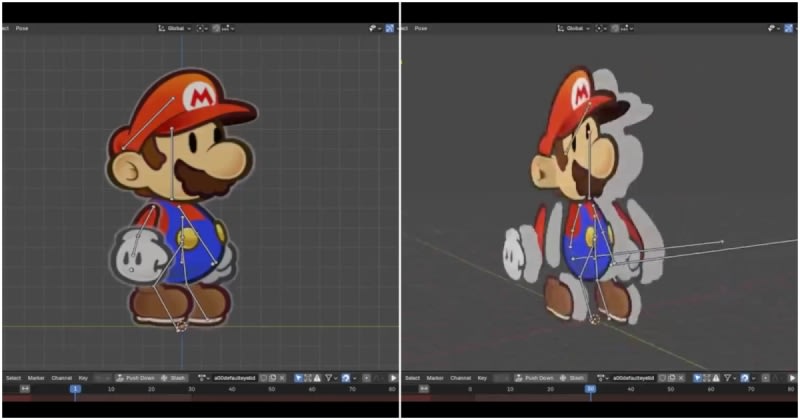Click the blue frame 1 playhead in left timeline
This screenshot has height=420, width=800.
coord(74,389)
